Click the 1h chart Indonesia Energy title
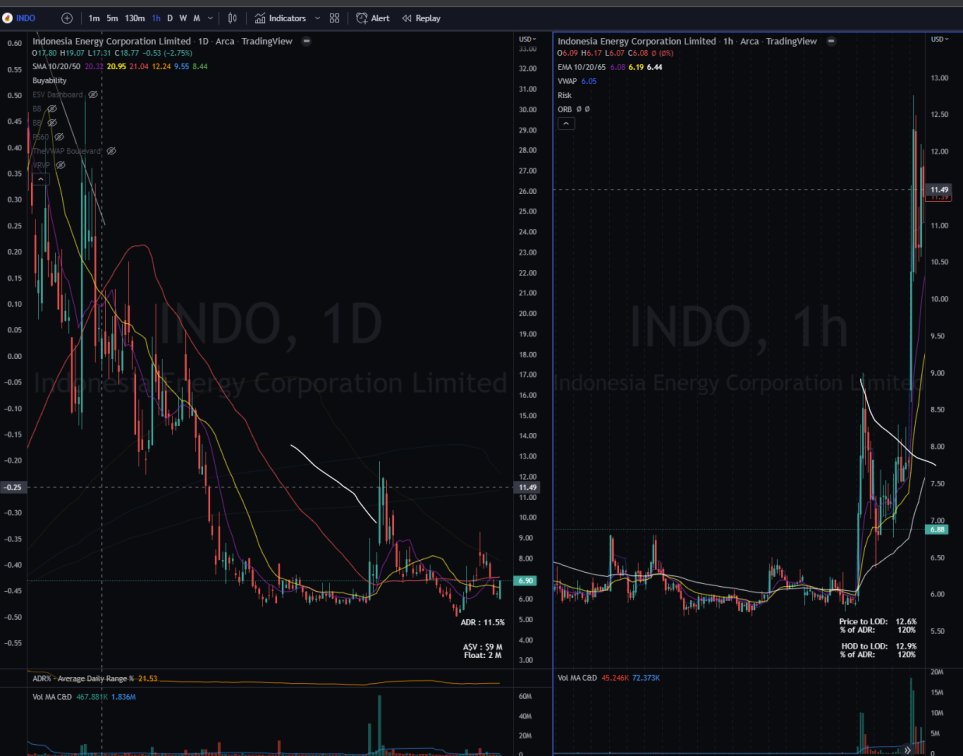The image size is (963, 756). coord(636,41)
